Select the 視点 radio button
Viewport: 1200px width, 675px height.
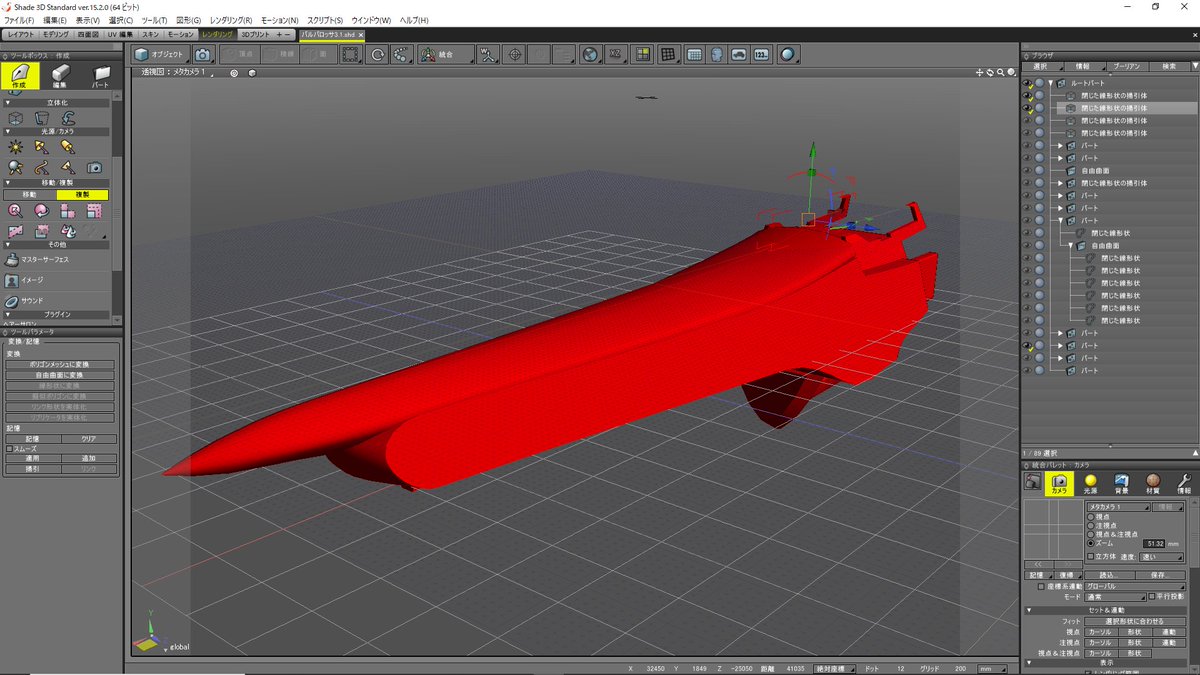point(1091,517)
